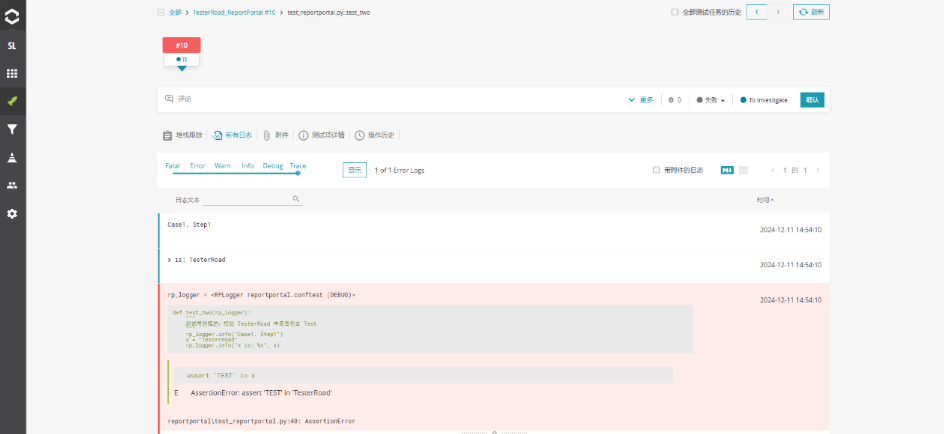Image resolution: width=944 pixels, height=434 pixels.
Task: Set log level slider to Error
Action: (x=197, y=166)
